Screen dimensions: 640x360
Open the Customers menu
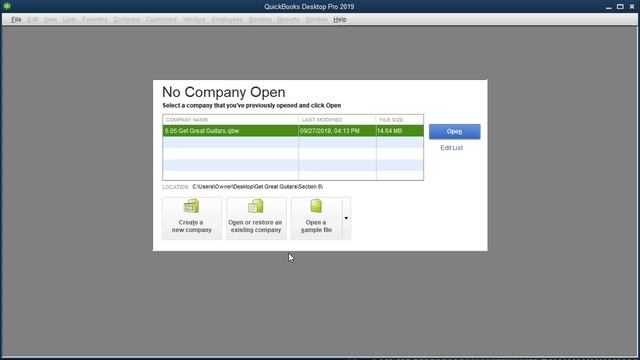tap(161, 19)
